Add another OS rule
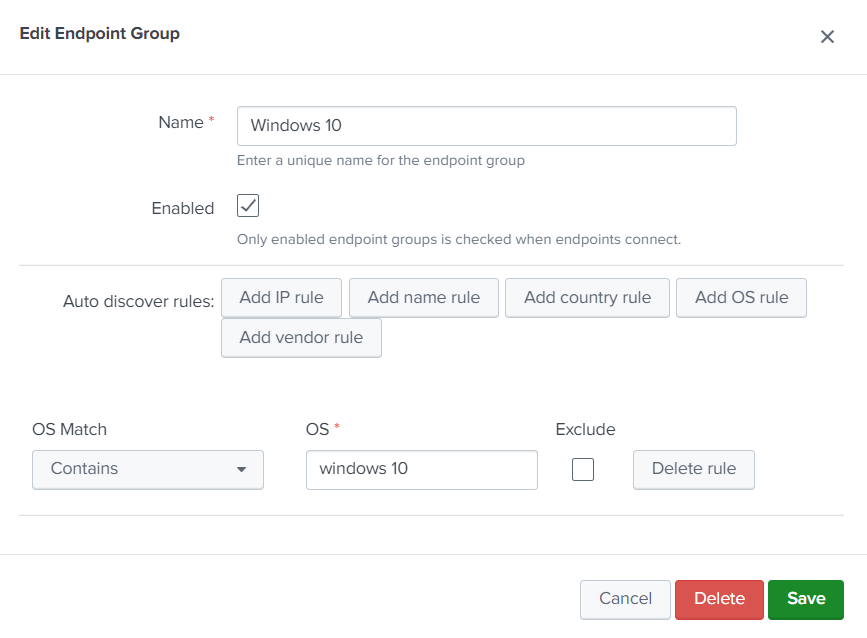Viewport: 867px width, 638px height. coord(741,298)
